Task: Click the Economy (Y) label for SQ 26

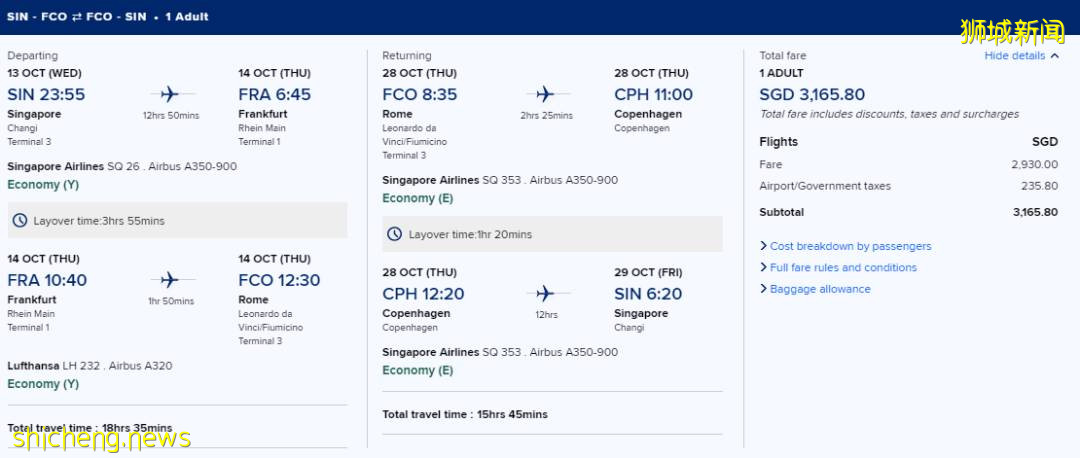Action: point(43,185)
